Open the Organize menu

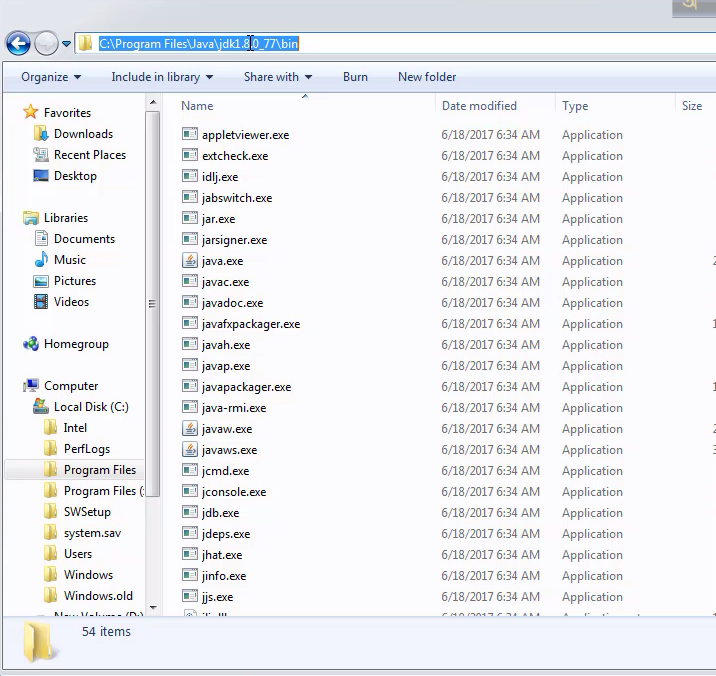click(x=51, y=77)
